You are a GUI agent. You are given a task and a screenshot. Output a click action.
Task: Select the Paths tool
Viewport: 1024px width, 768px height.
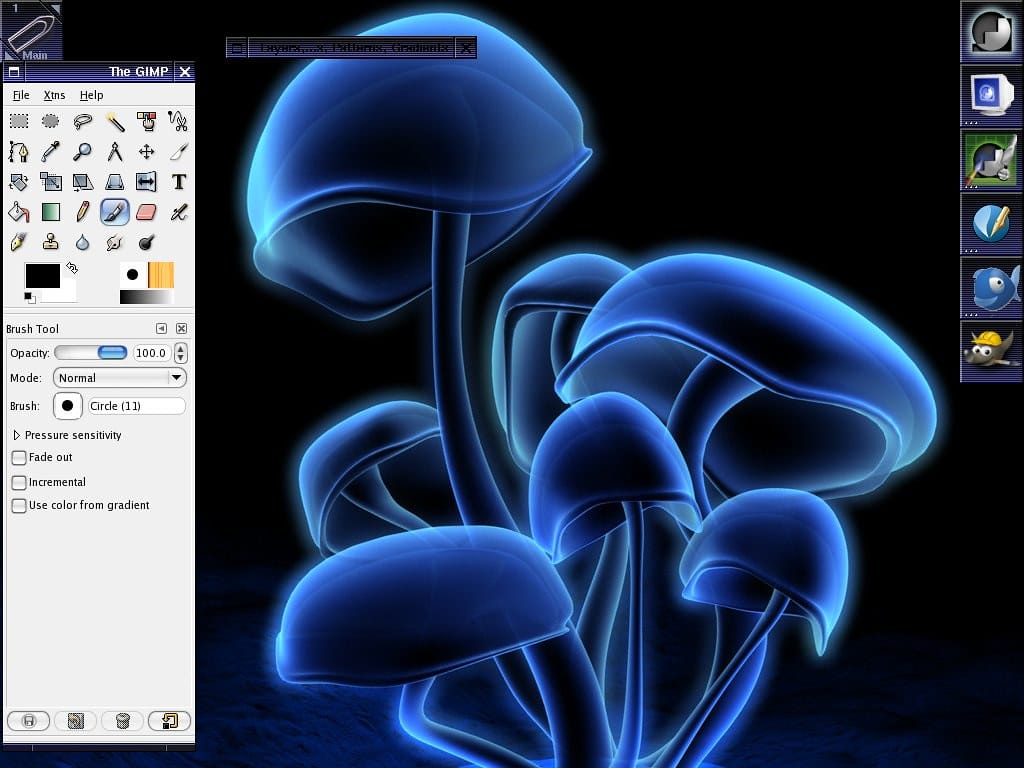coord(19,152)
